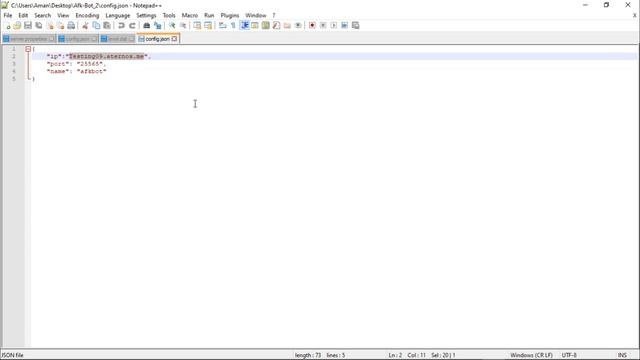This screenshot has width=640, height=360.
Task: Open the Tools menu
Action: [x=169, y=16]
